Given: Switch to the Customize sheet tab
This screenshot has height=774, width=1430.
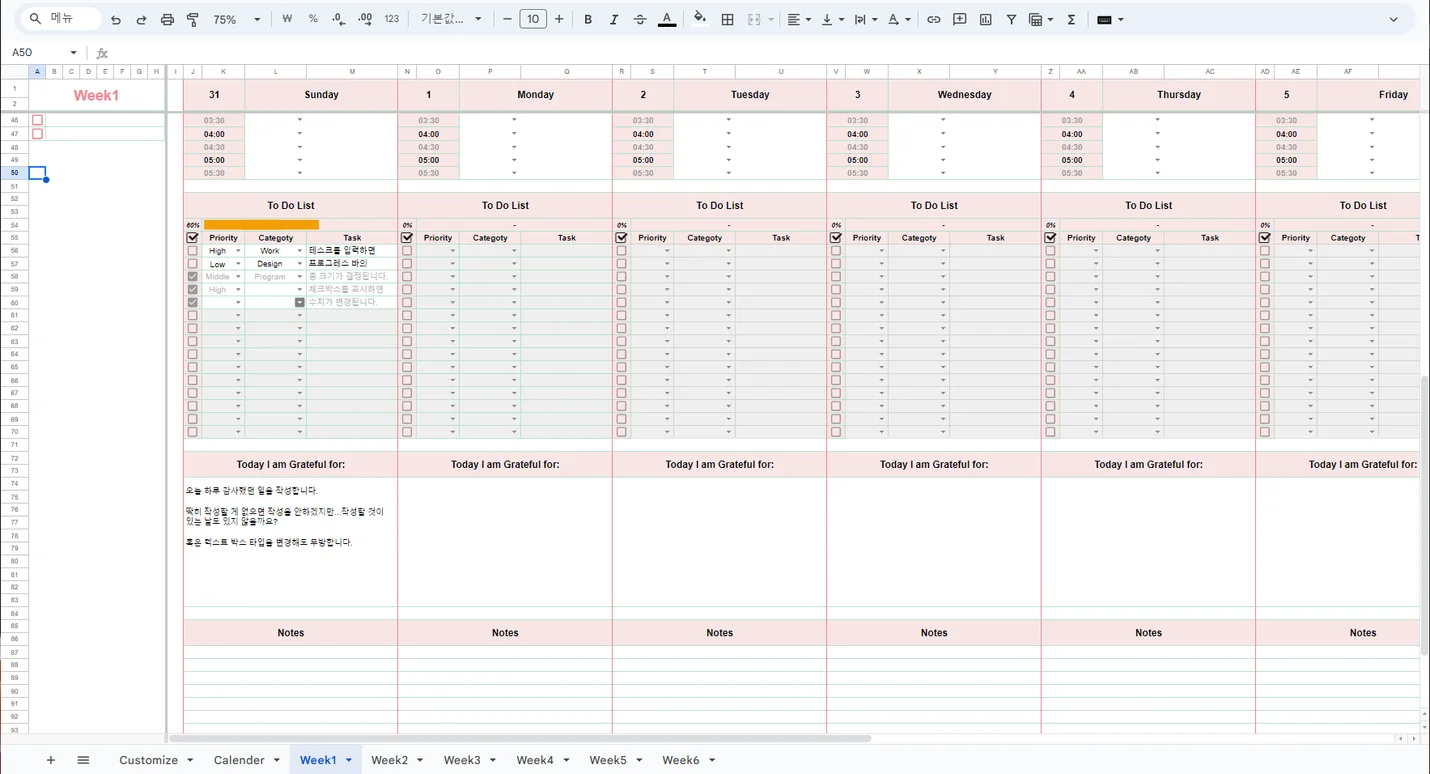Looking at the screenshot, I should (x=148, y=760).
